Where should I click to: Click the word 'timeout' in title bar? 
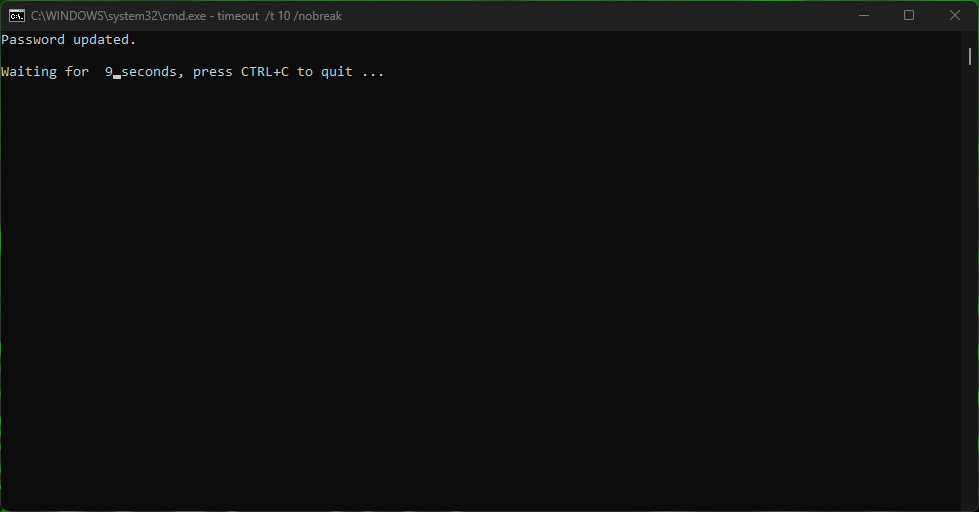238,16
